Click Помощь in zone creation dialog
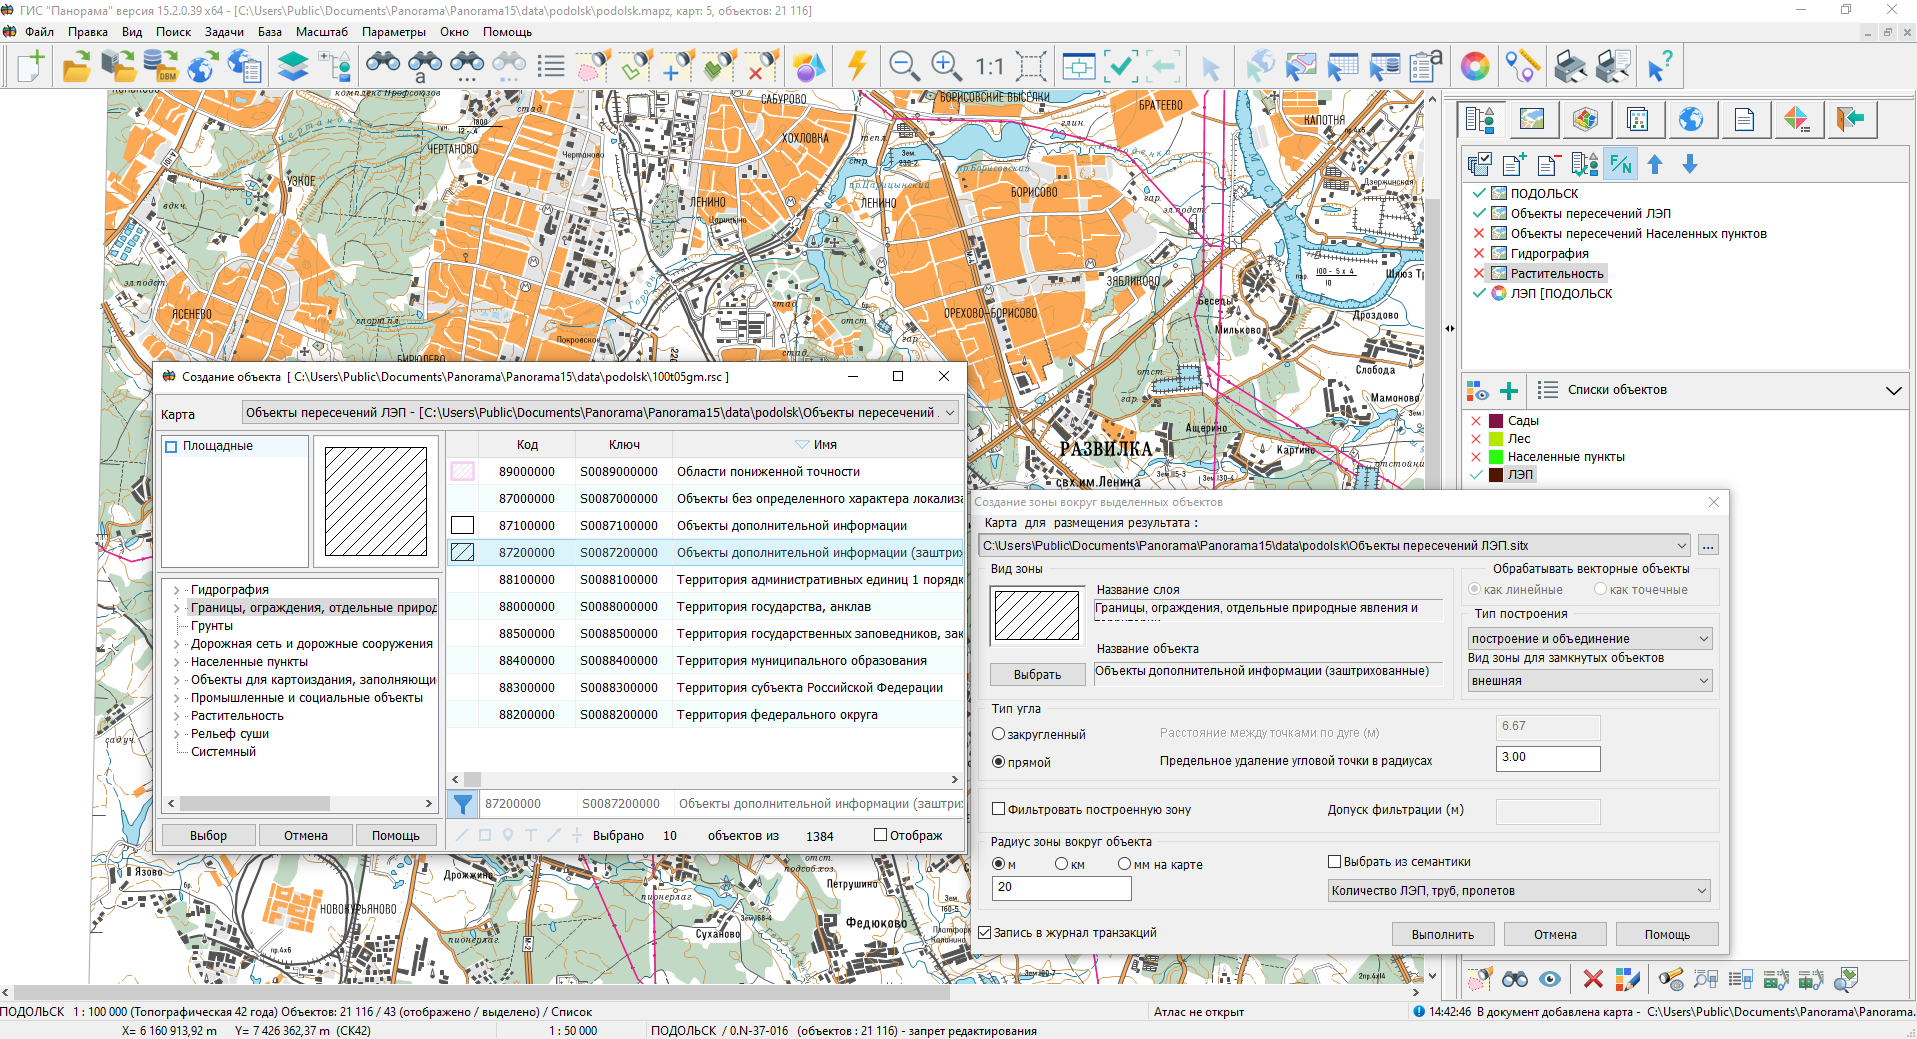This screenshot has width=1917, height=1039. coord(1667,934)
